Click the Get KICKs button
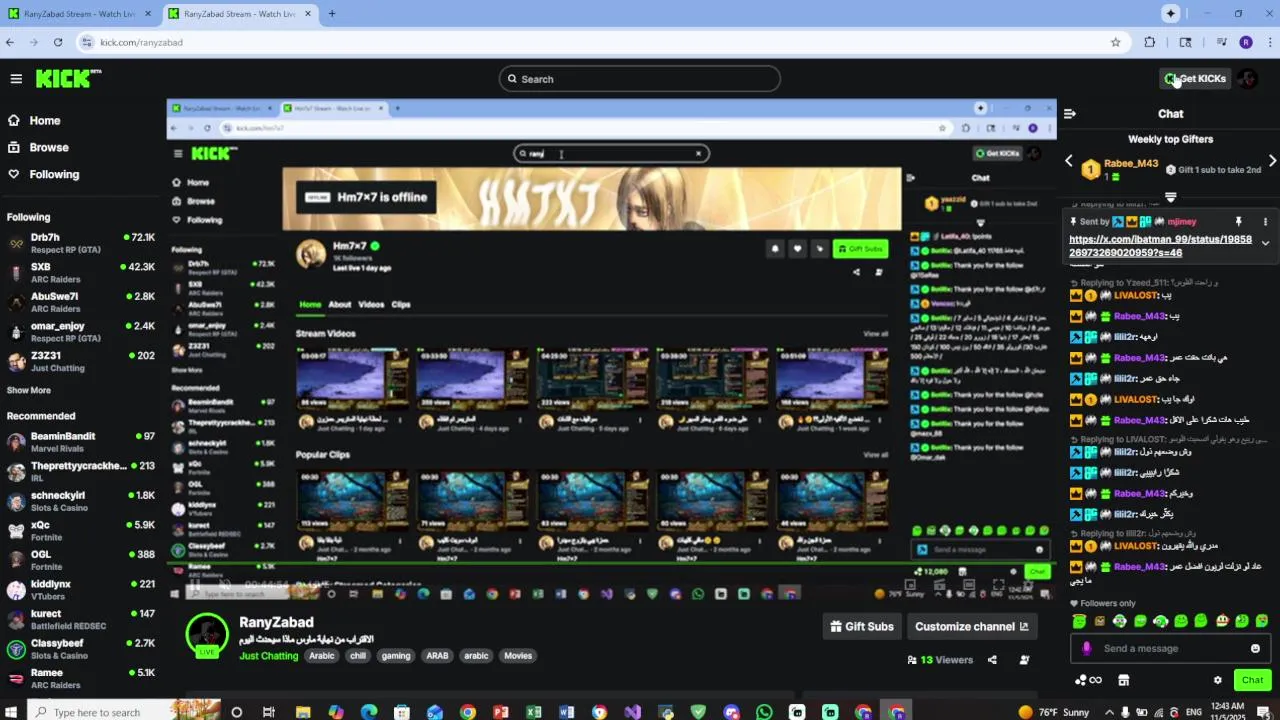1280x720 pixels. click(1195, 79)
